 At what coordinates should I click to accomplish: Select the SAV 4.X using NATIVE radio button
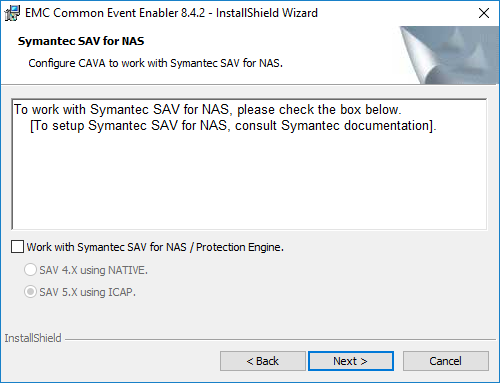[x=30, y=270]
